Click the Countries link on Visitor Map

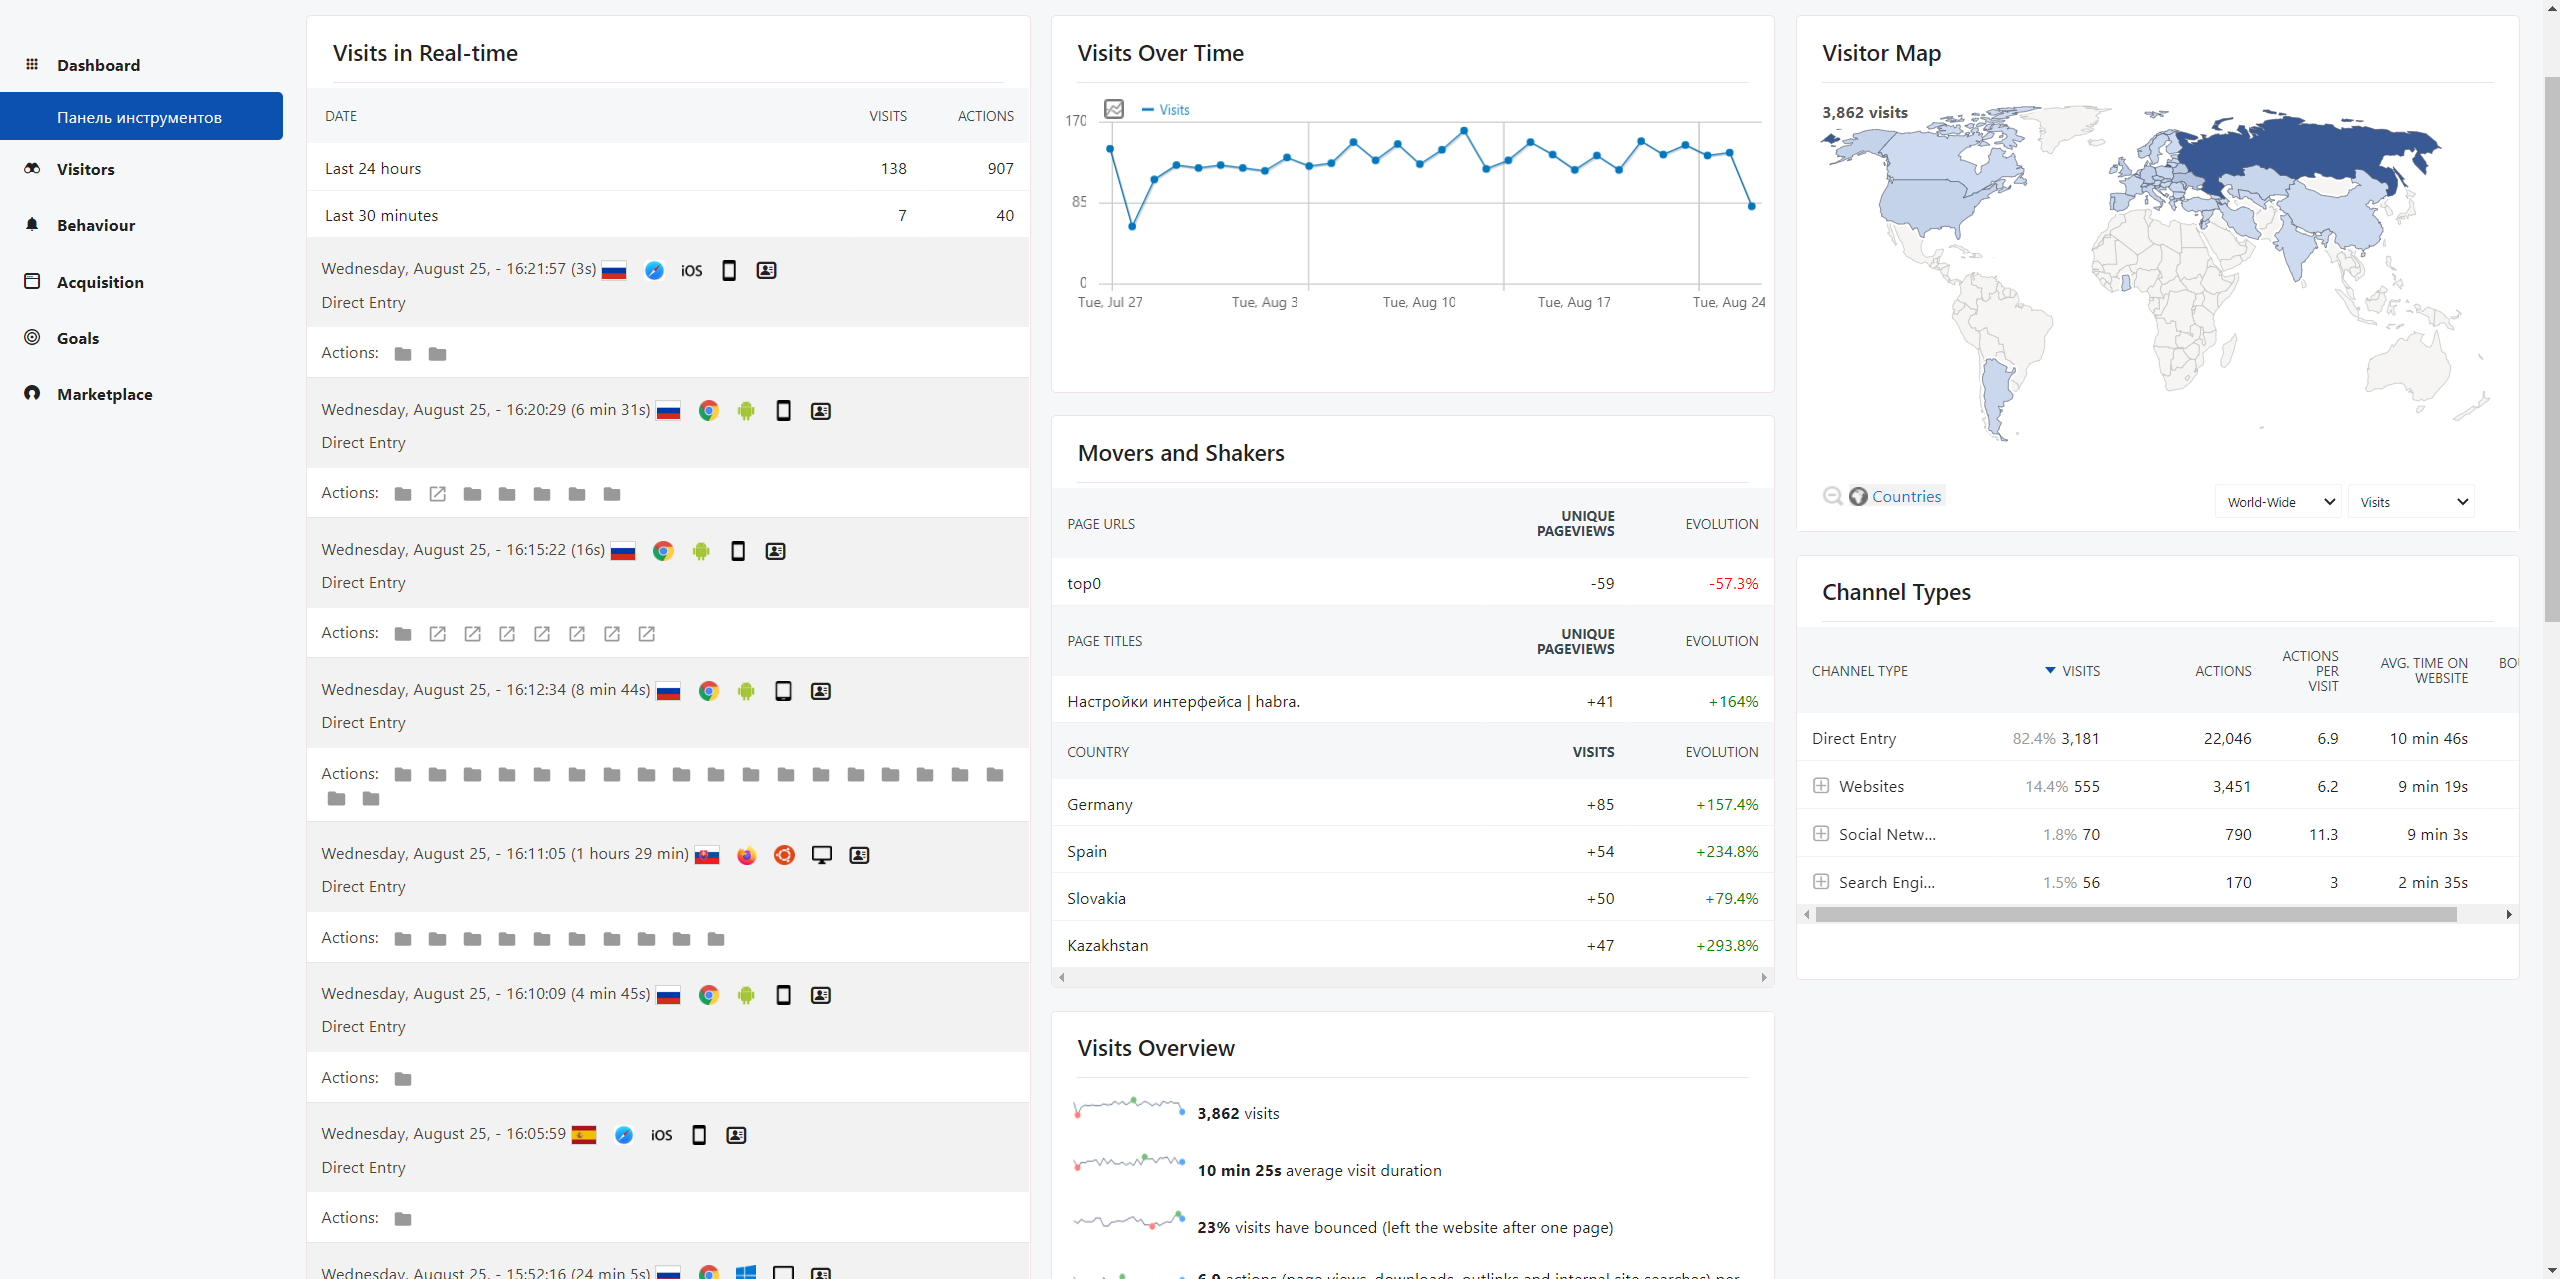[x=1906, y=496]
